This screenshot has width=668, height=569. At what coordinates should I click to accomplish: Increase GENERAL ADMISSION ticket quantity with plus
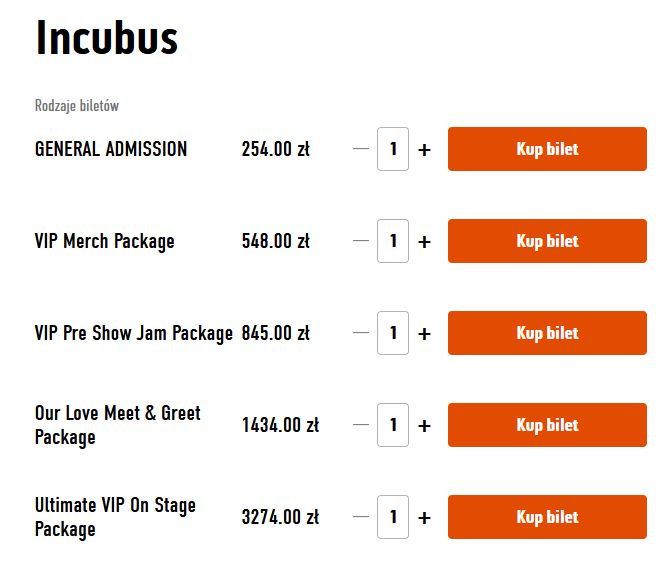[x=424, y=150]
